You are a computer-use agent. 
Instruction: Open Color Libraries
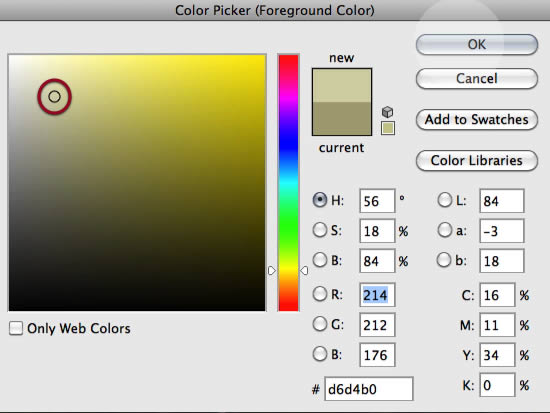click(477, 161)
